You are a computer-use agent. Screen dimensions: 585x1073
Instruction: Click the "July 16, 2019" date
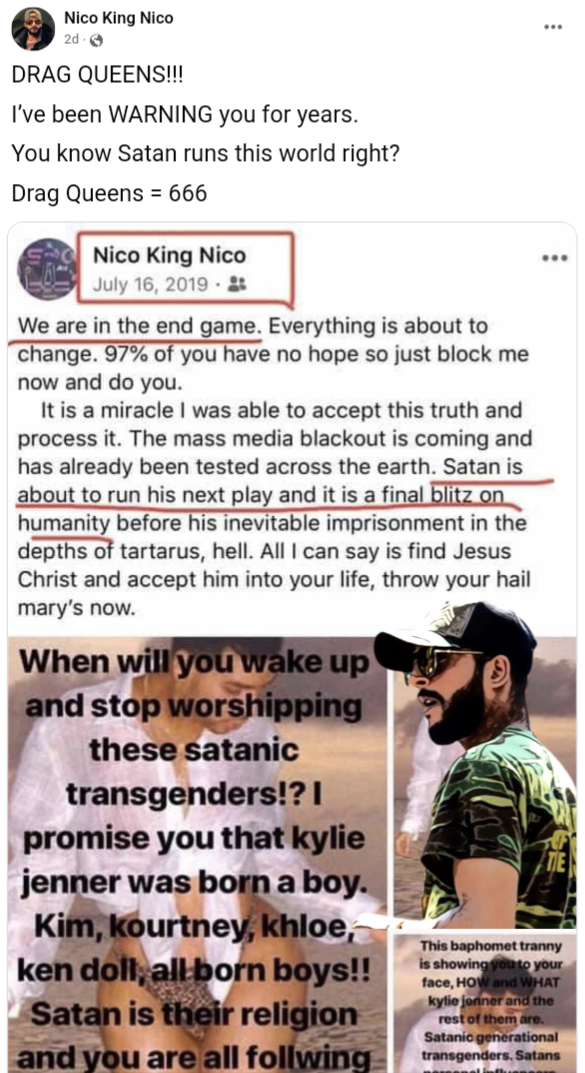(x=150, y=283)
